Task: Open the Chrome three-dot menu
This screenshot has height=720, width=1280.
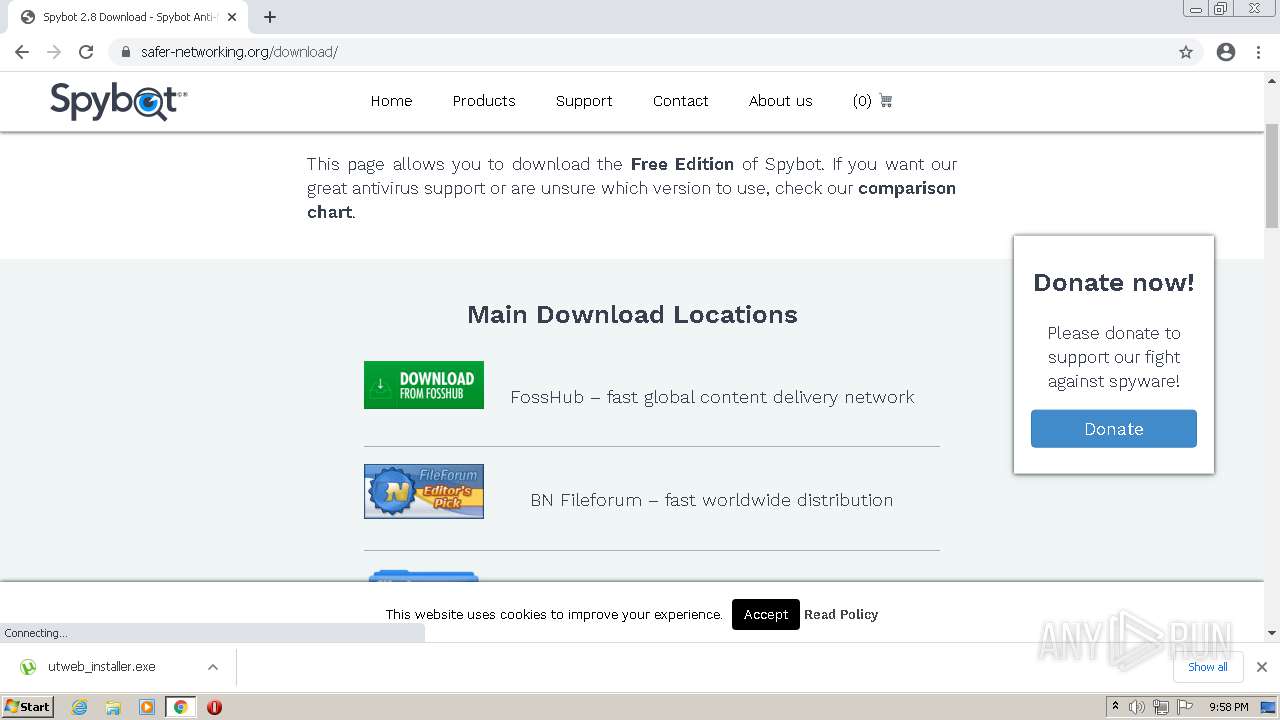Action: [1258, 52]
